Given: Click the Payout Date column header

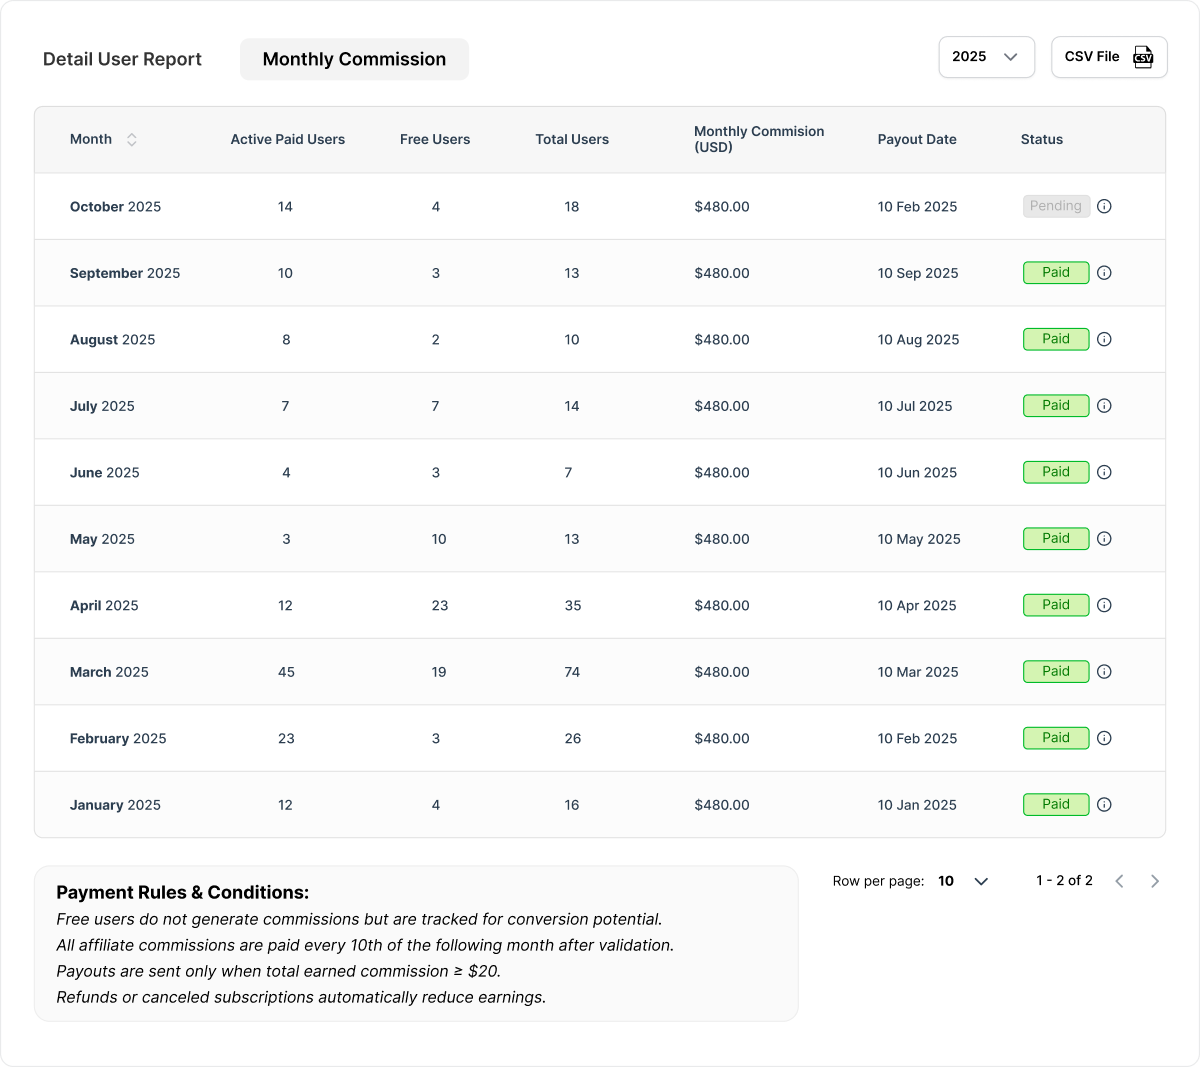Looking at the screenshot, I should click(x=916, y=140).
